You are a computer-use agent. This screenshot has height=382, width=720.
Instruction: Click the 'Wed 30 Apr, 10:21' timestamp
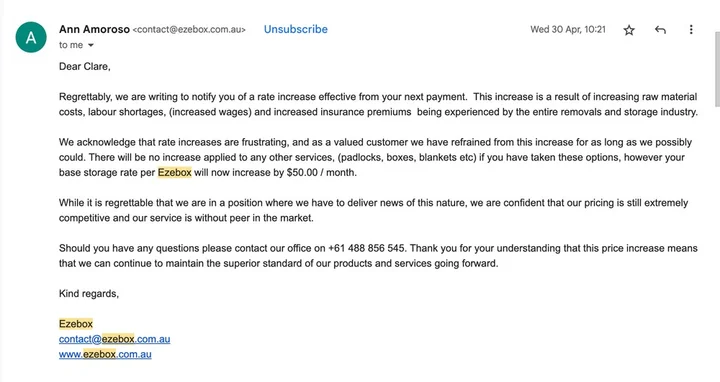(568, 30)
